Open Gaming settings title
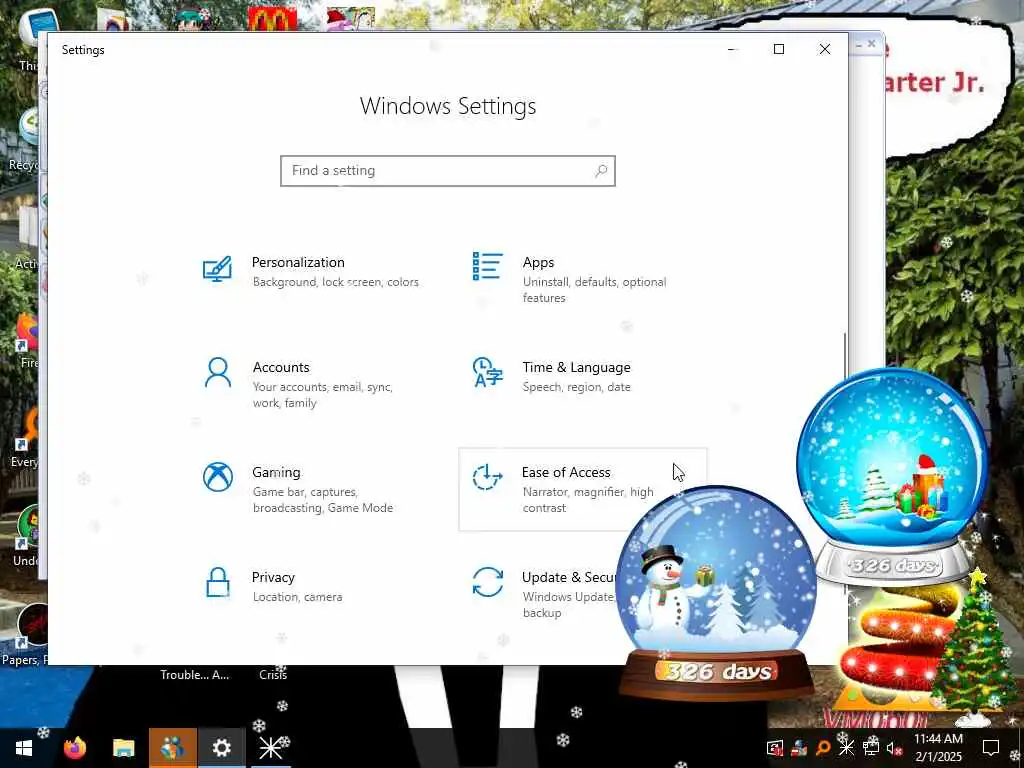 point(276,472)
